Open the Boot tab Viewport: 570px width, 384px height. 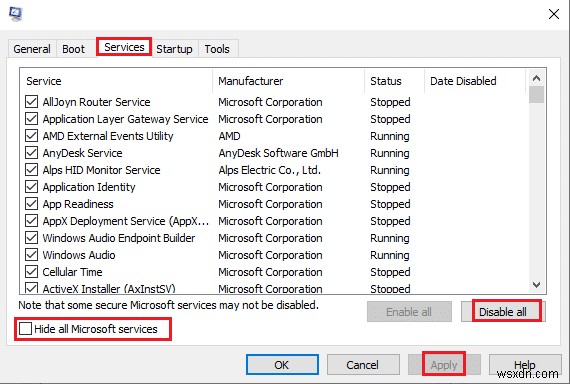73,49
